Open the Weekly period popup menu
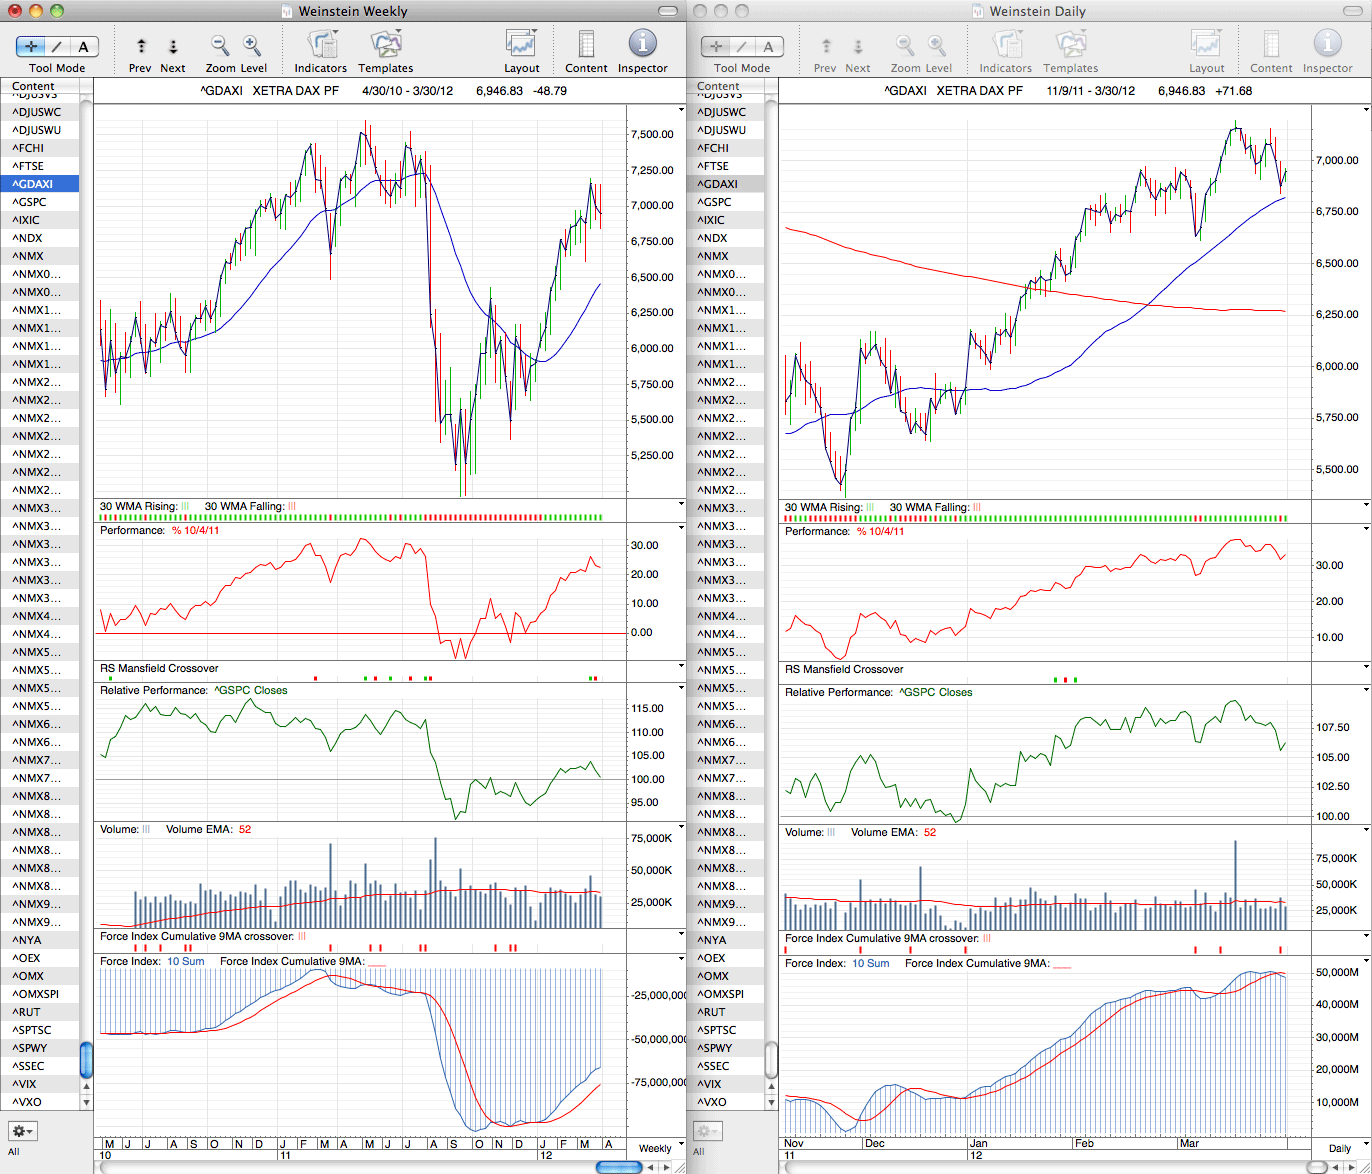Viewport: 1372px width, 1174px height. (655, 1148)
